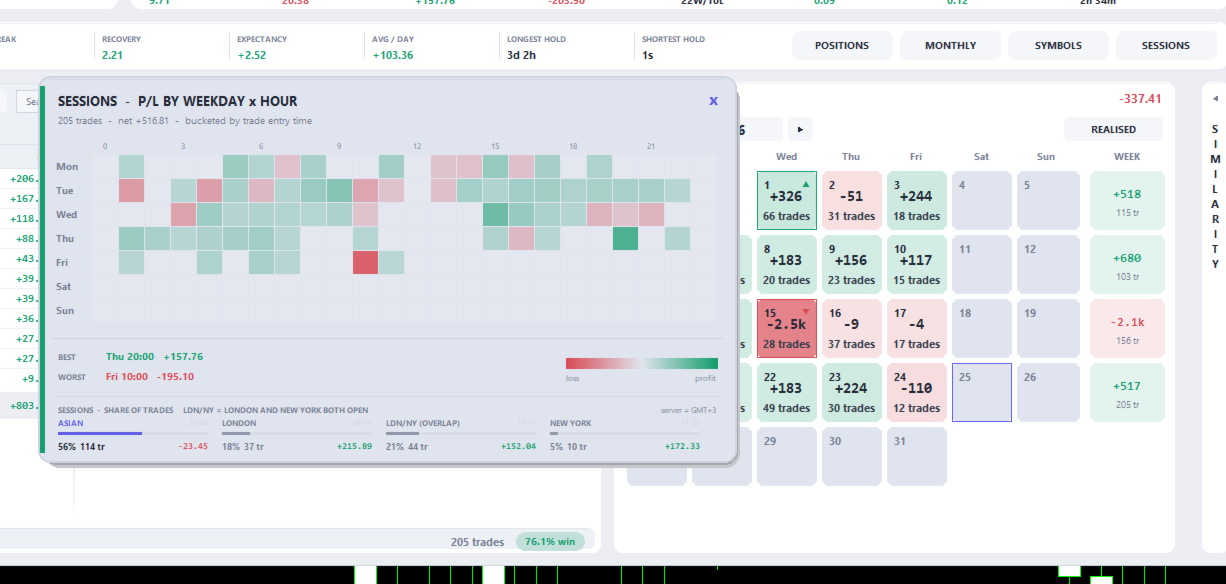1226x584 pixels.
Task: Toggle the Realised P/L mode button
Action: pyautogui.click(x=1113, y=129)
